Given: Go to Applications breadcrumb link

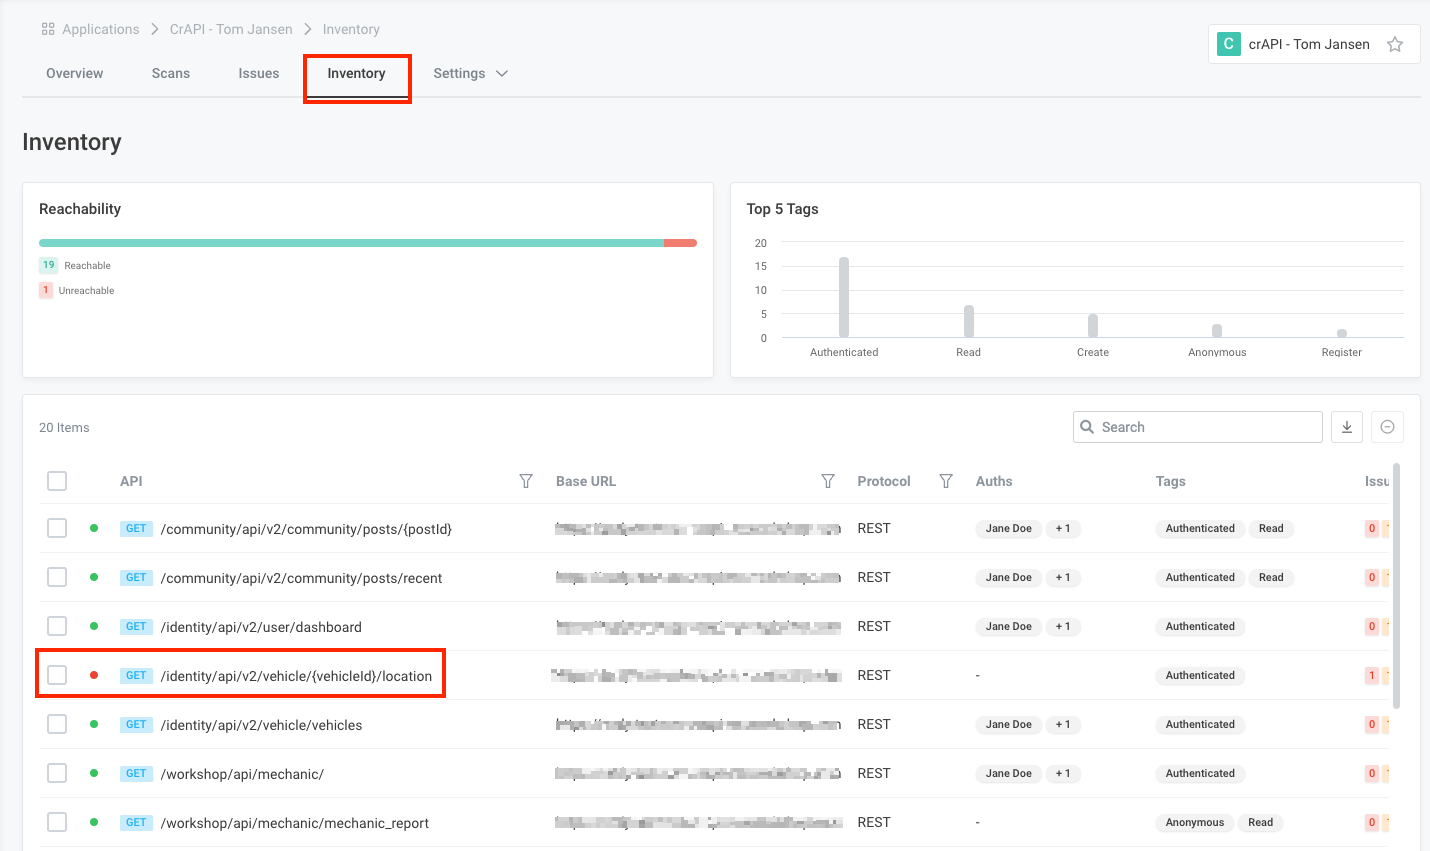Looking at the screenshot, I should coord(101,29).
